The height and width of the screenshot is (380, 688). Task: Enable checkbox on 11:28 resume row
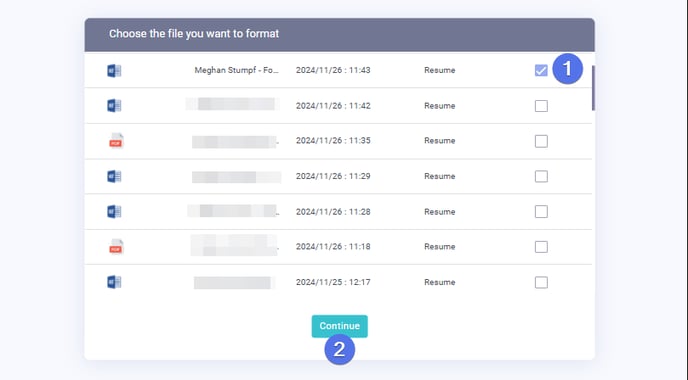(541, 212)
